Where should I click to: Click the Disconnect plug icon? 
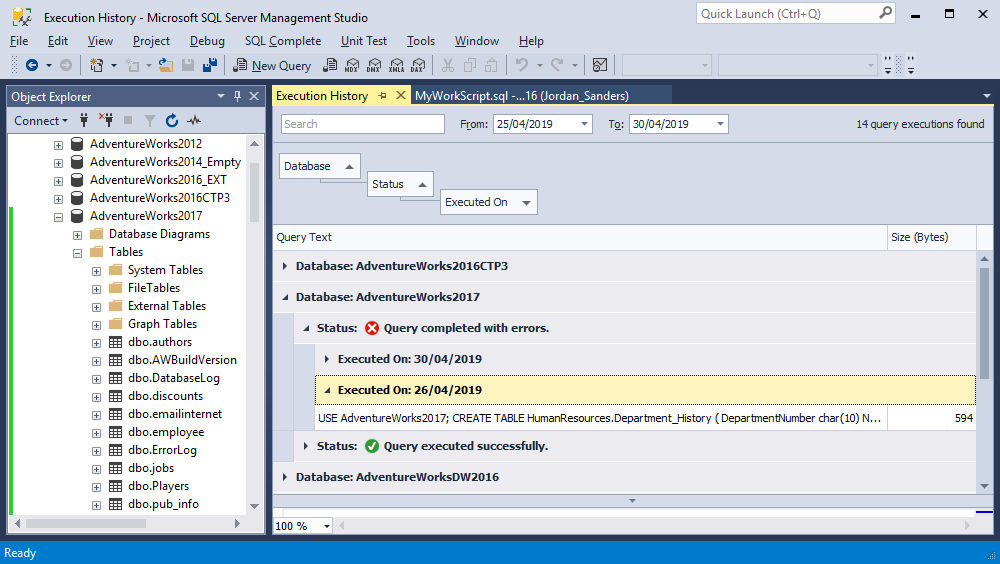106,120
